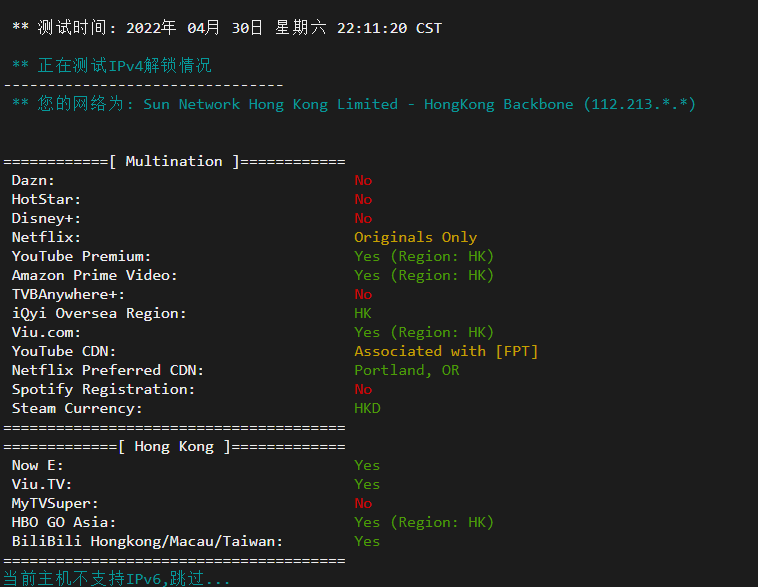Click HBO GO Asia Yes result
This screenshot has height=587, width=758.
[x=424, y=522]
